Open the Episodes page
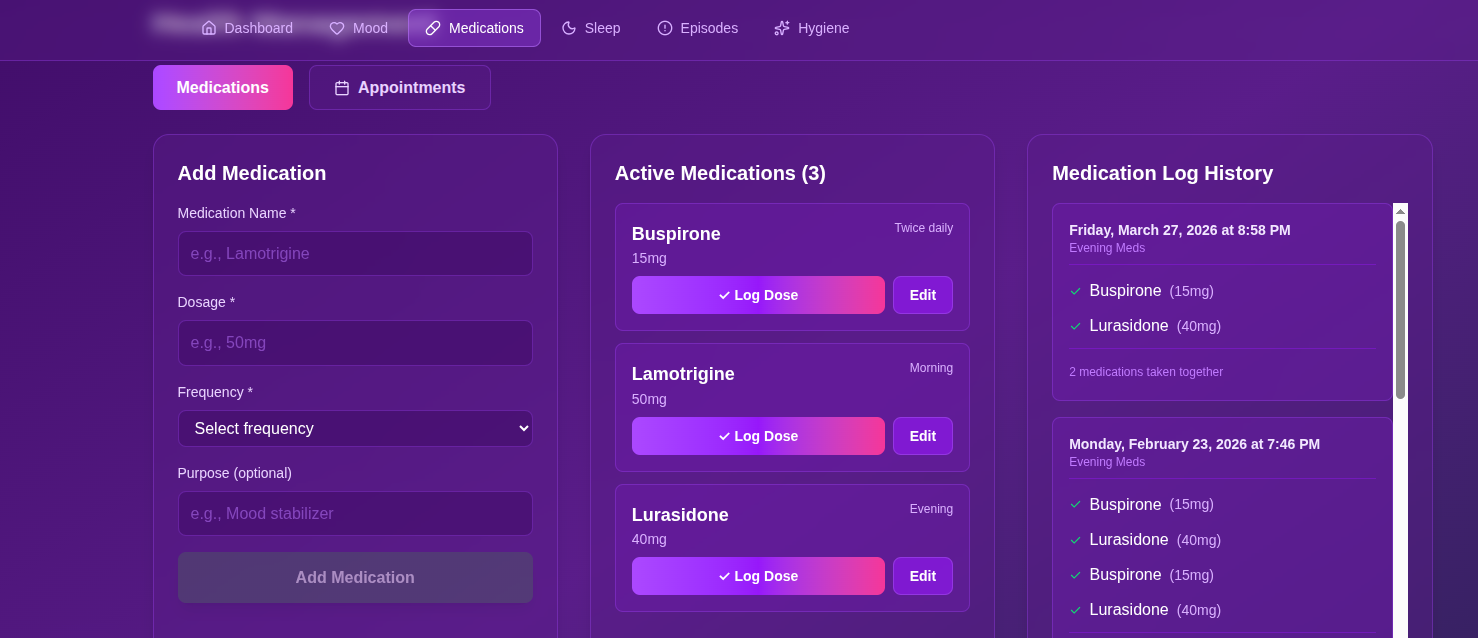 (x=697, y=28)
